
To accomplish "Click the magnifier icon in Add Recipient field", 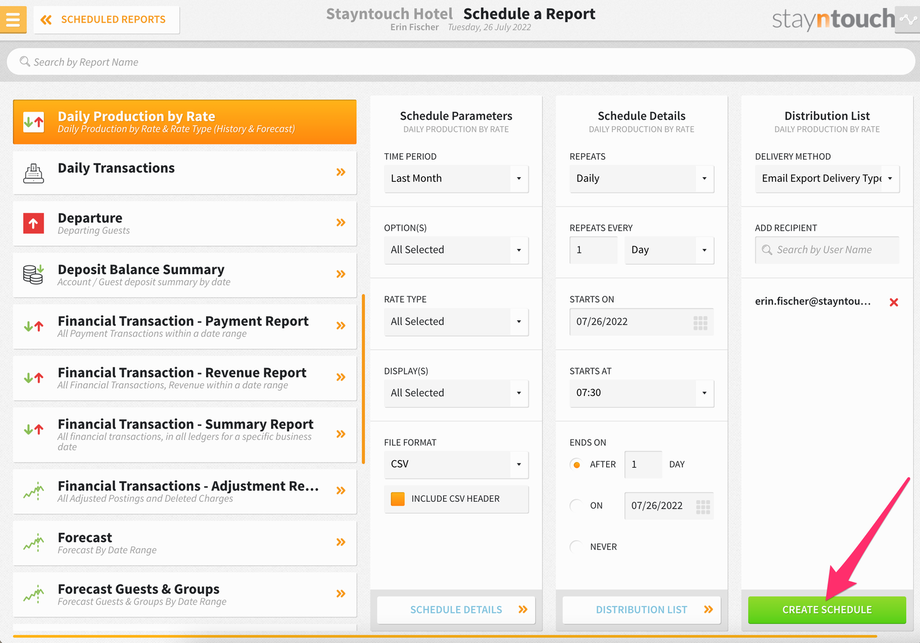I will 766,250.
